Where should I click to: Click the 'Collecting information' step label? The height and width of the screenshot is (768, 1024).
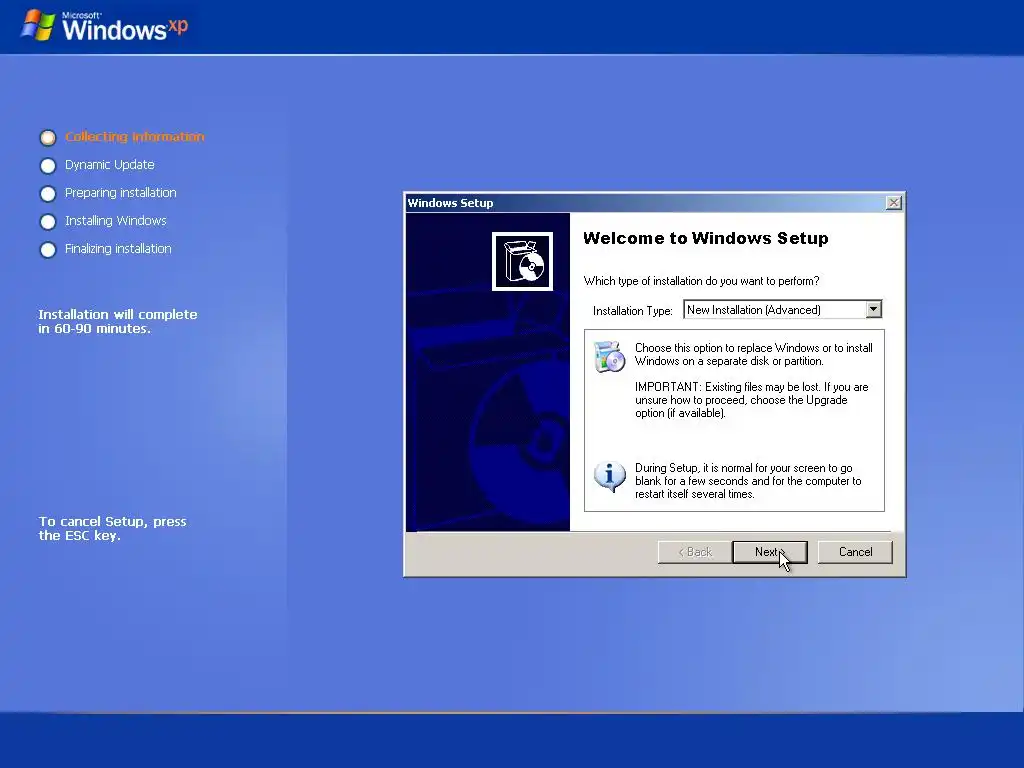point(135,136)
